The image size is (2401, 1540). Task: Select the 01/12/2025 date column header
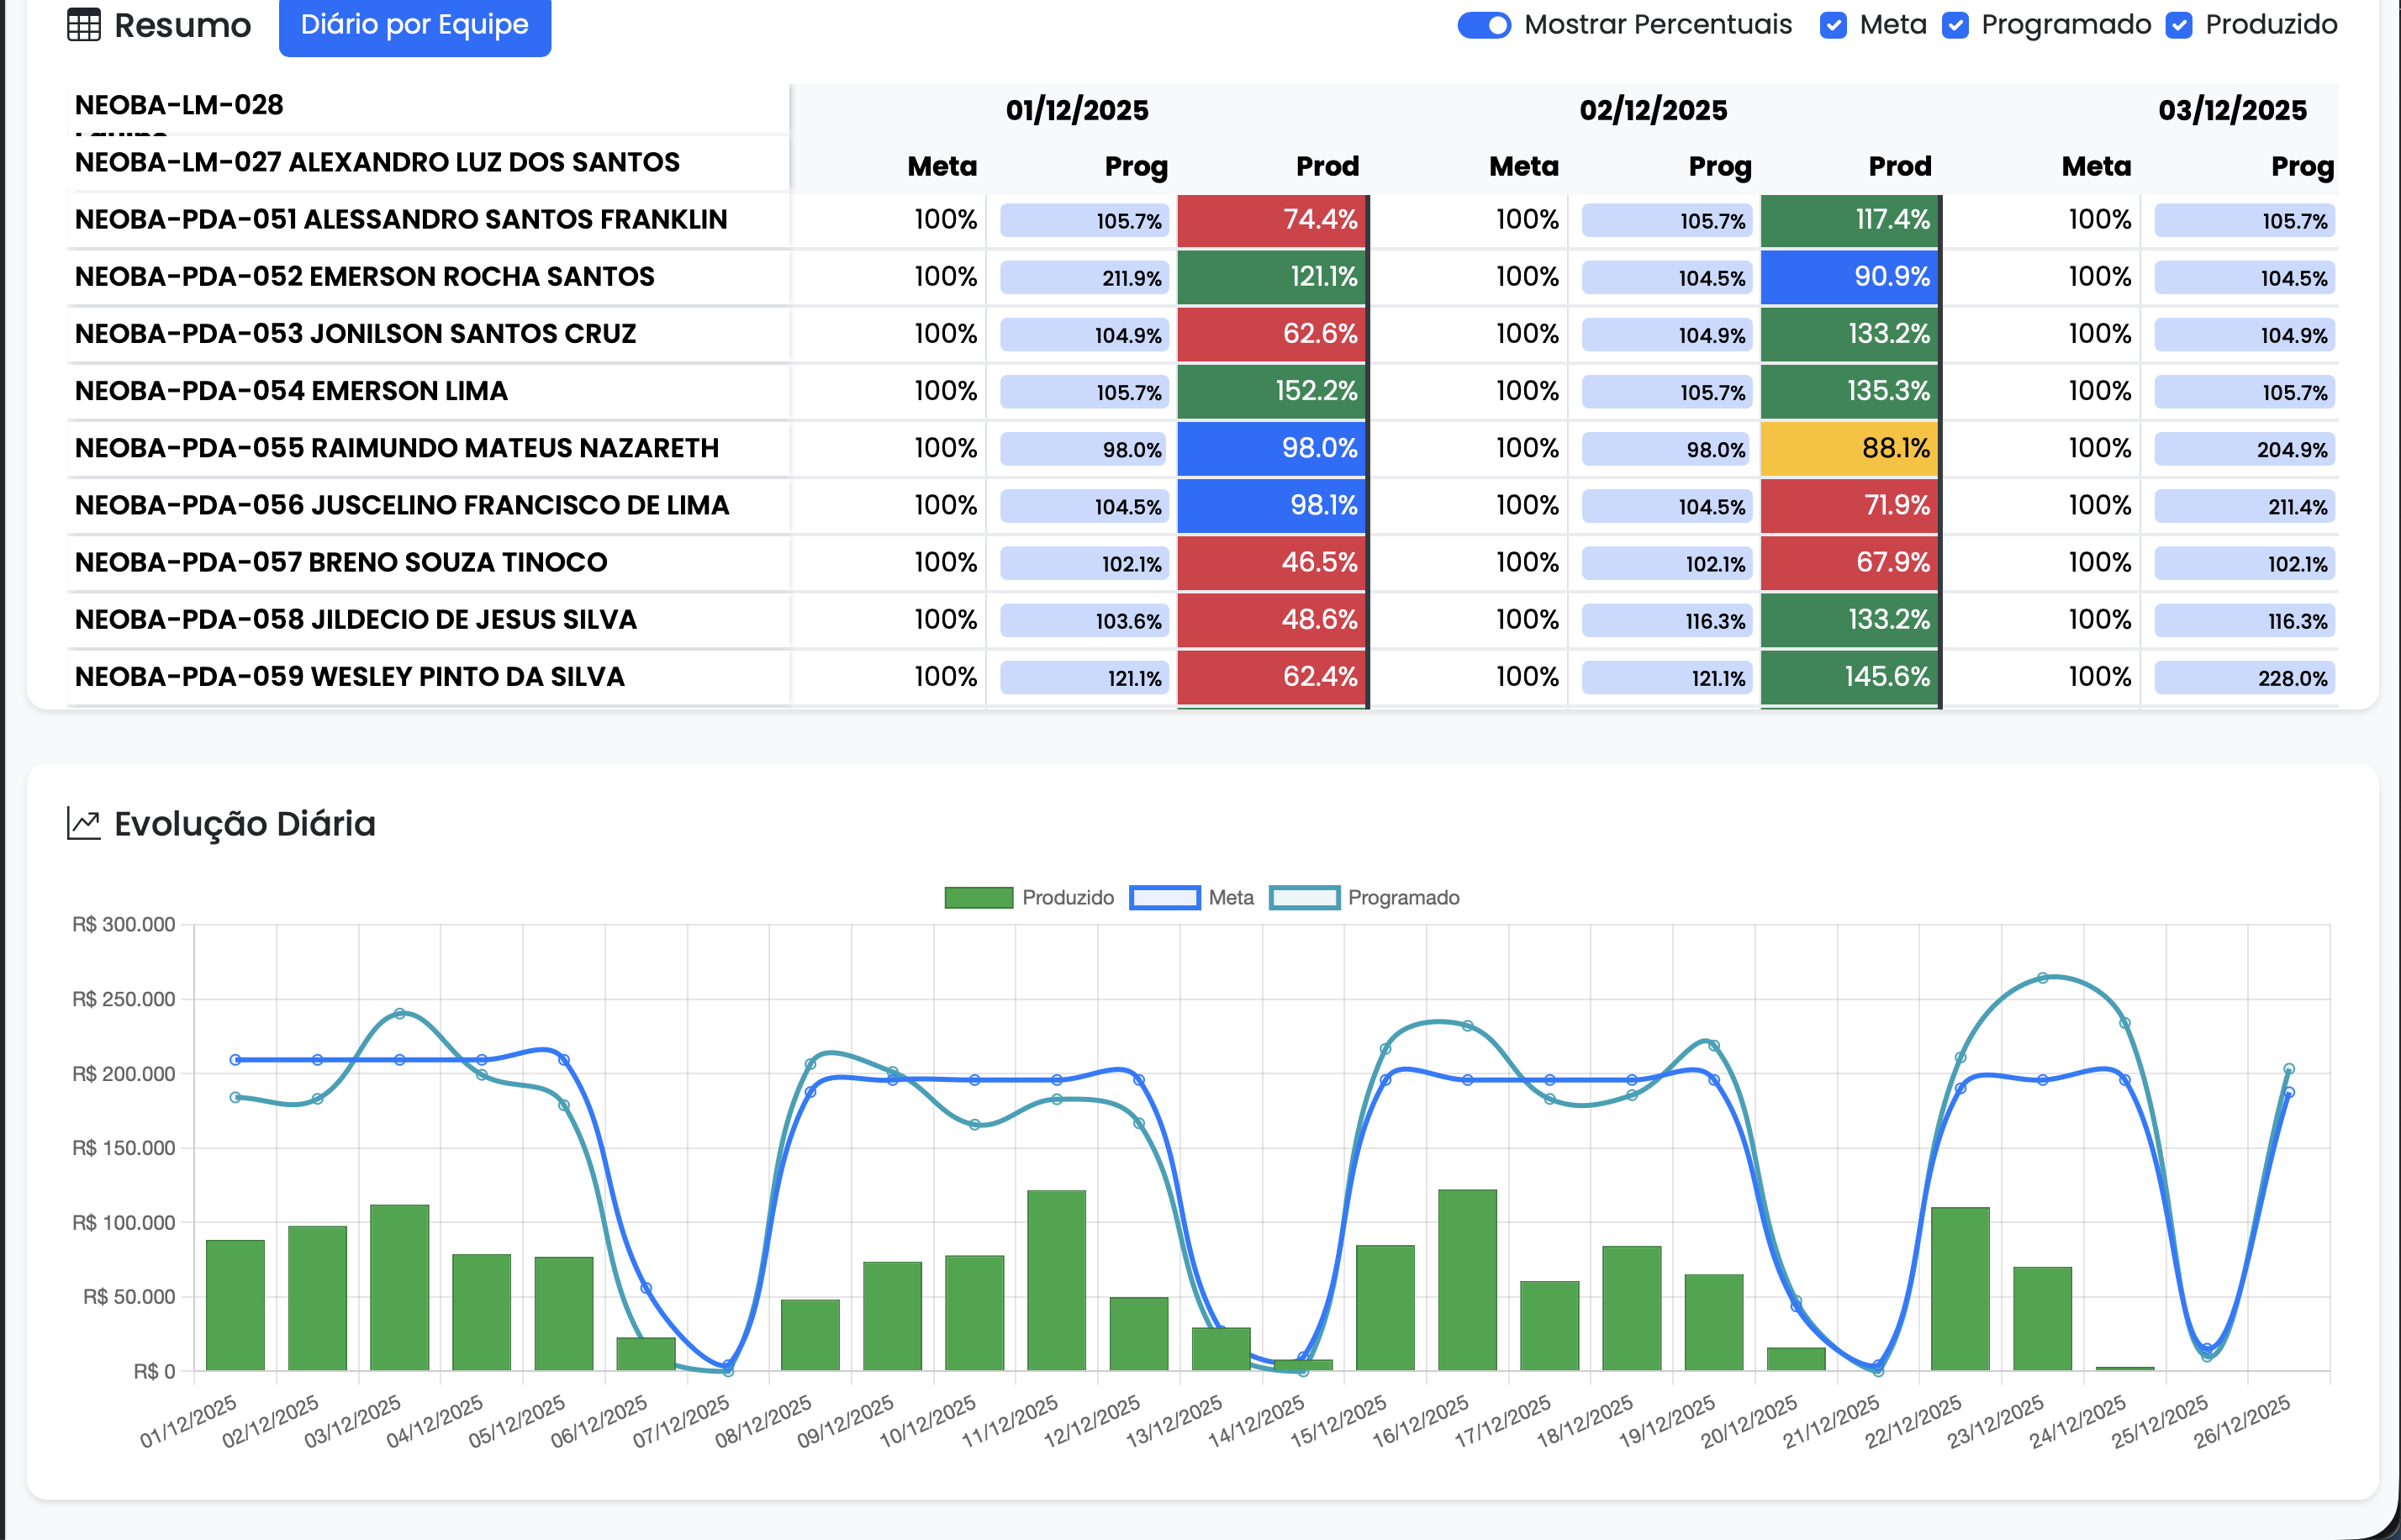click(x=1077, y=110)
